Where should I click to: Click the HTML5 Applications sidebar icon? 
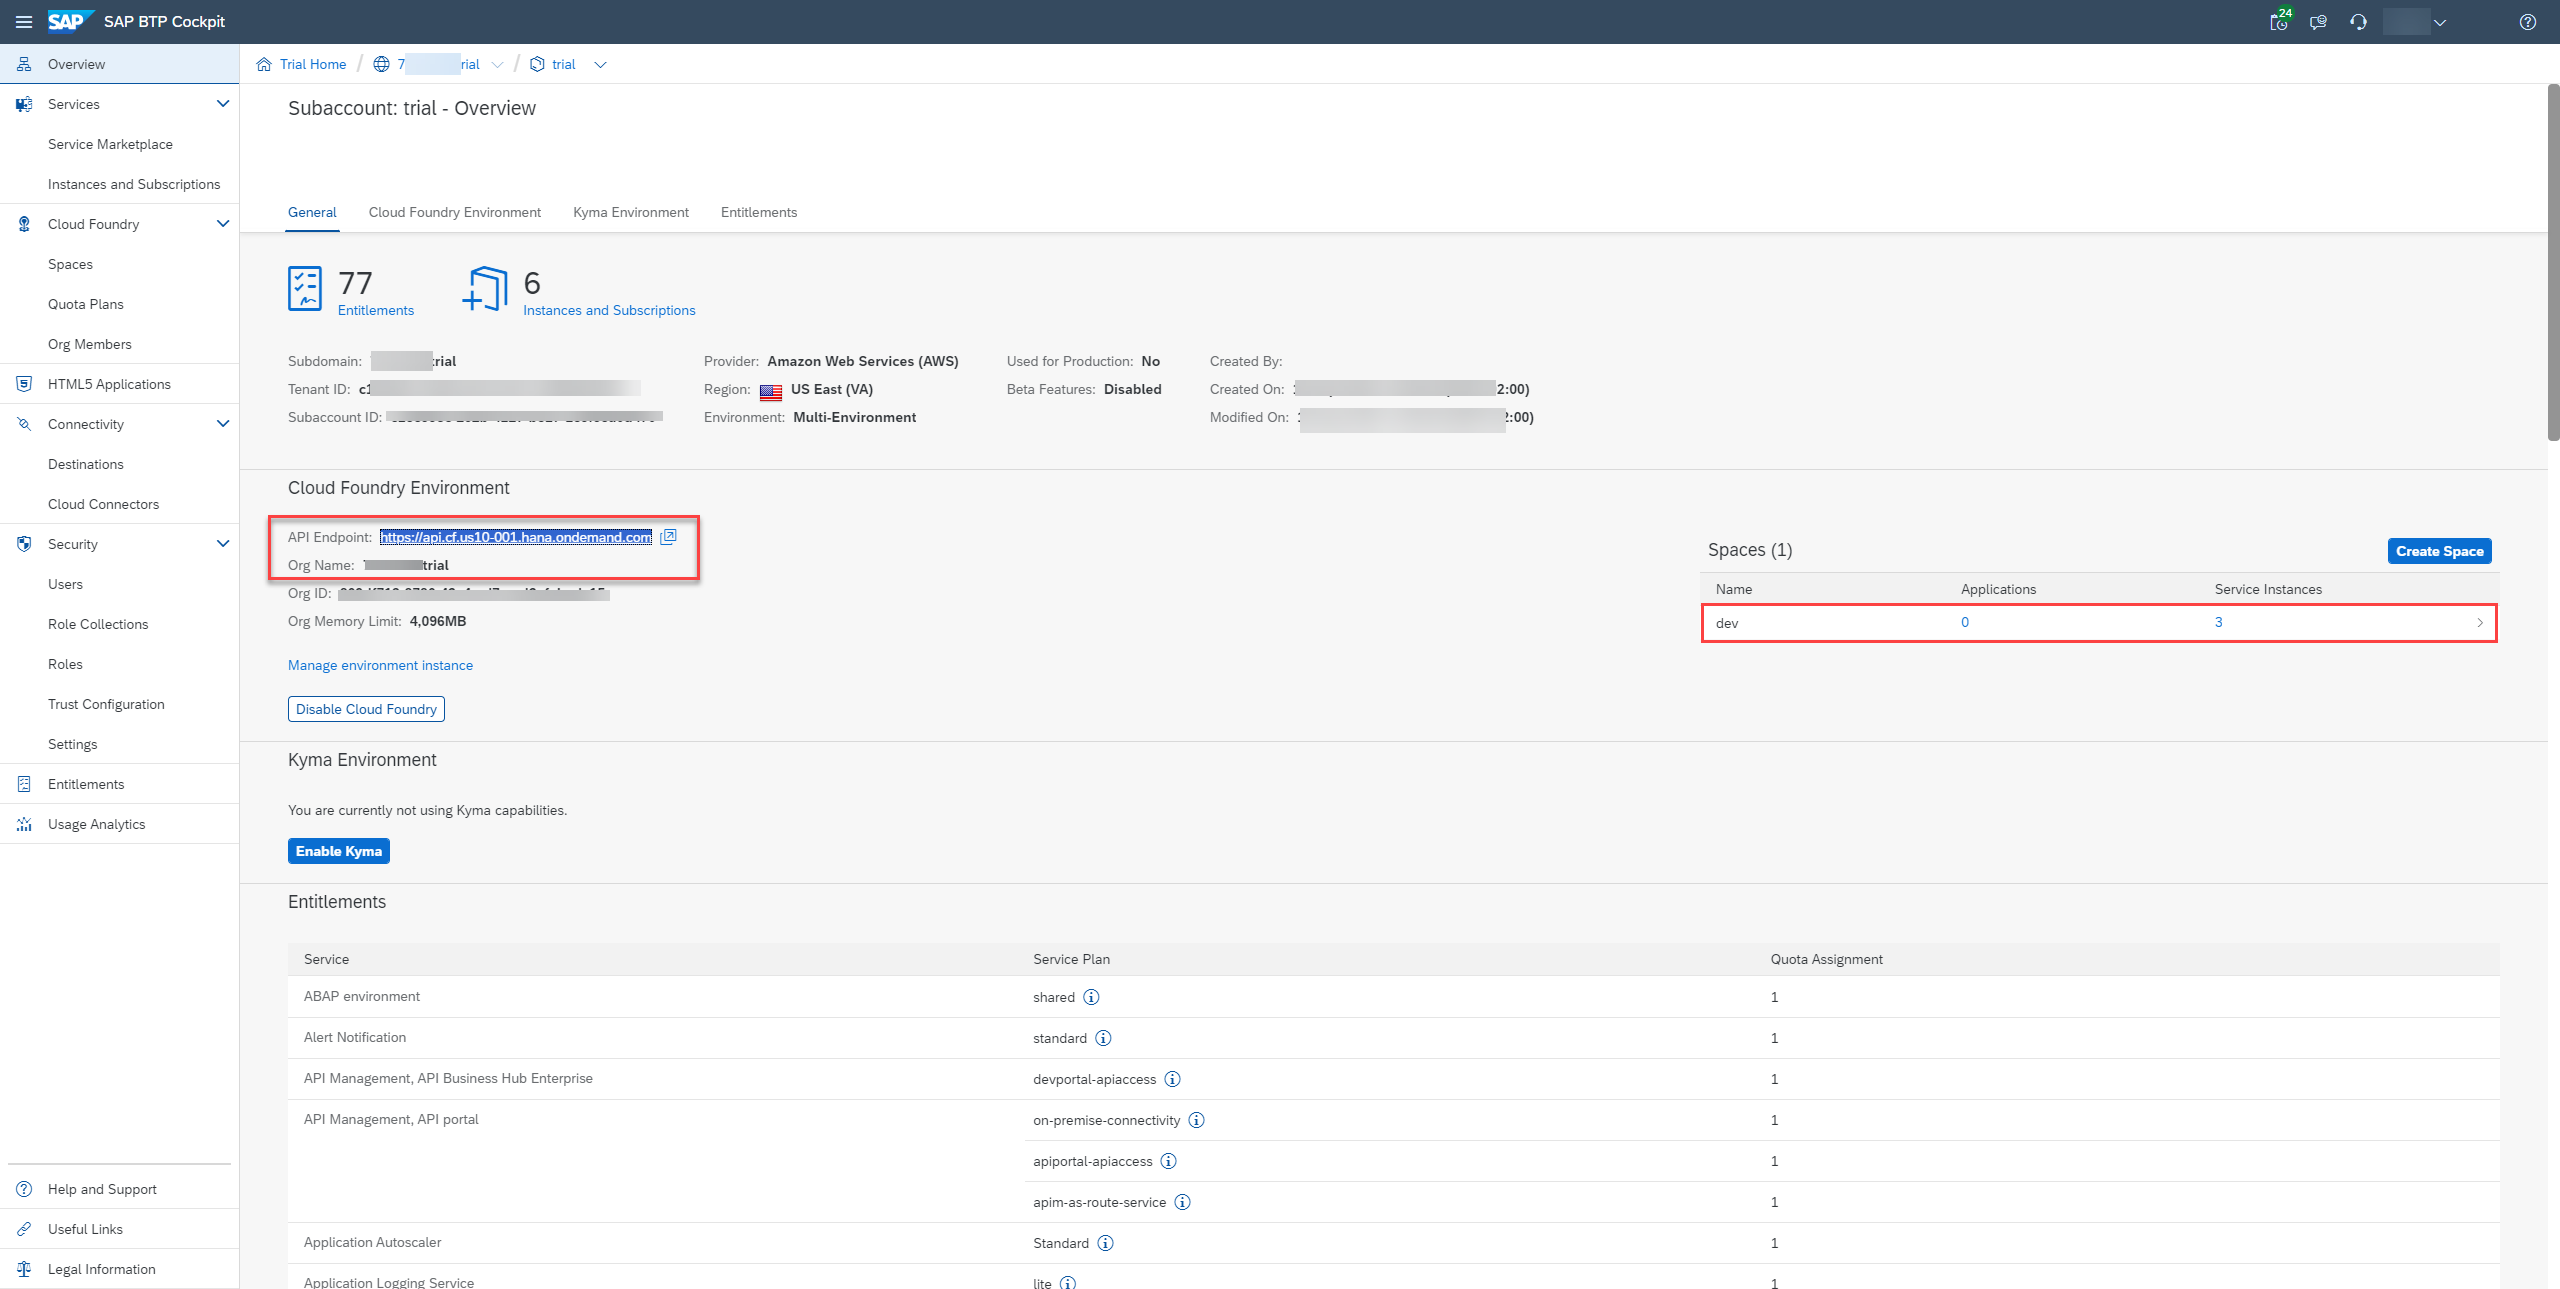24,384
